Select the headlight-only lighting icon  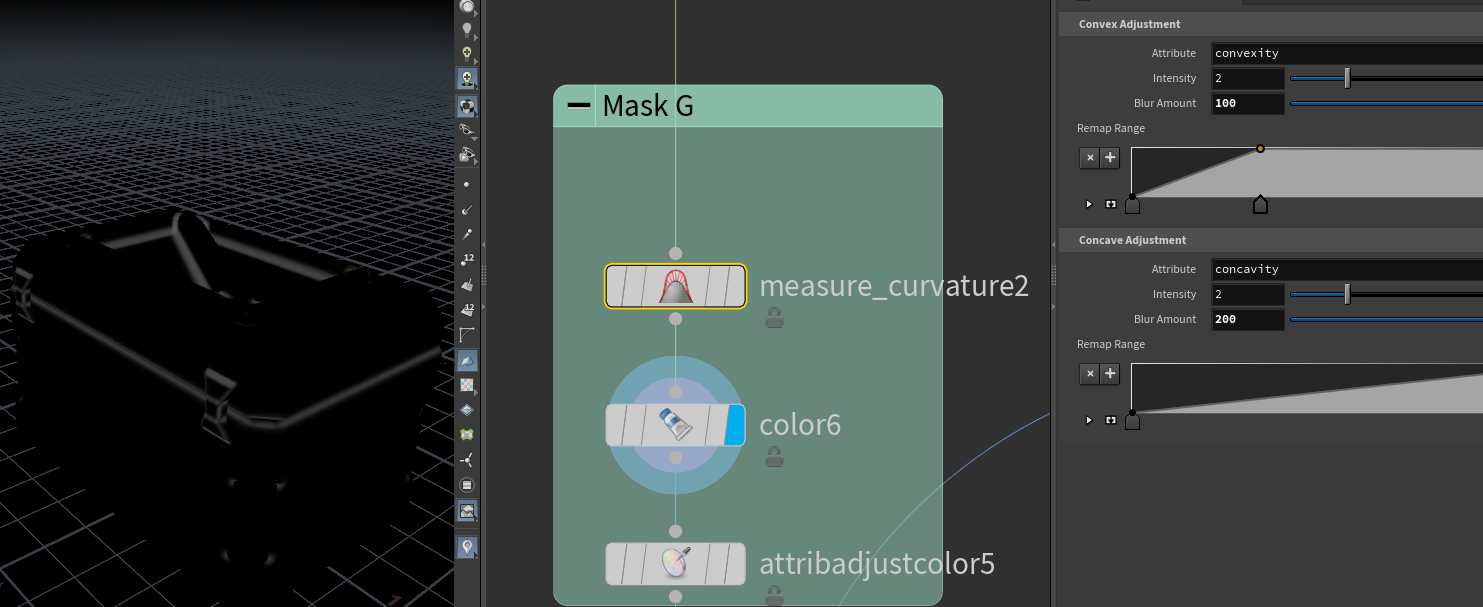[x=466, y=54]
